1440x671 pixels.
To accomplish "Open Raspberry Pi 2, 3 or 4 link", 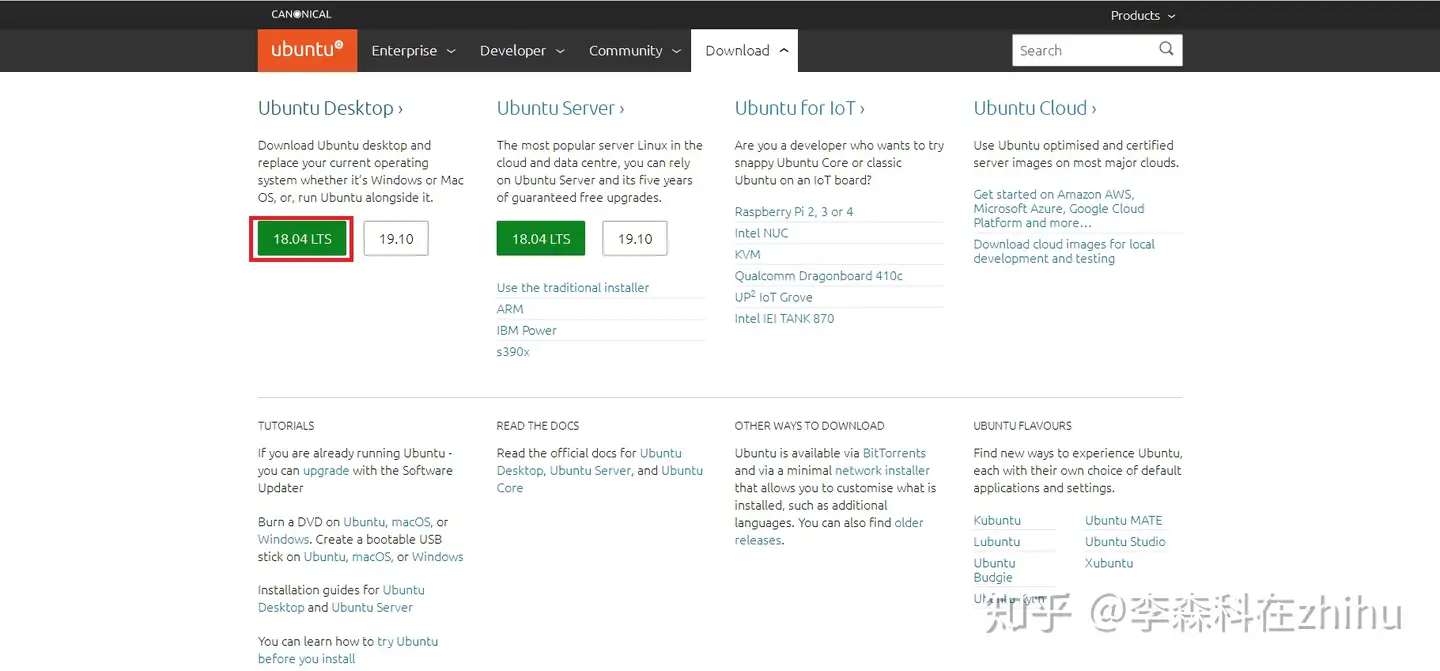I will (x=794, y=212).
